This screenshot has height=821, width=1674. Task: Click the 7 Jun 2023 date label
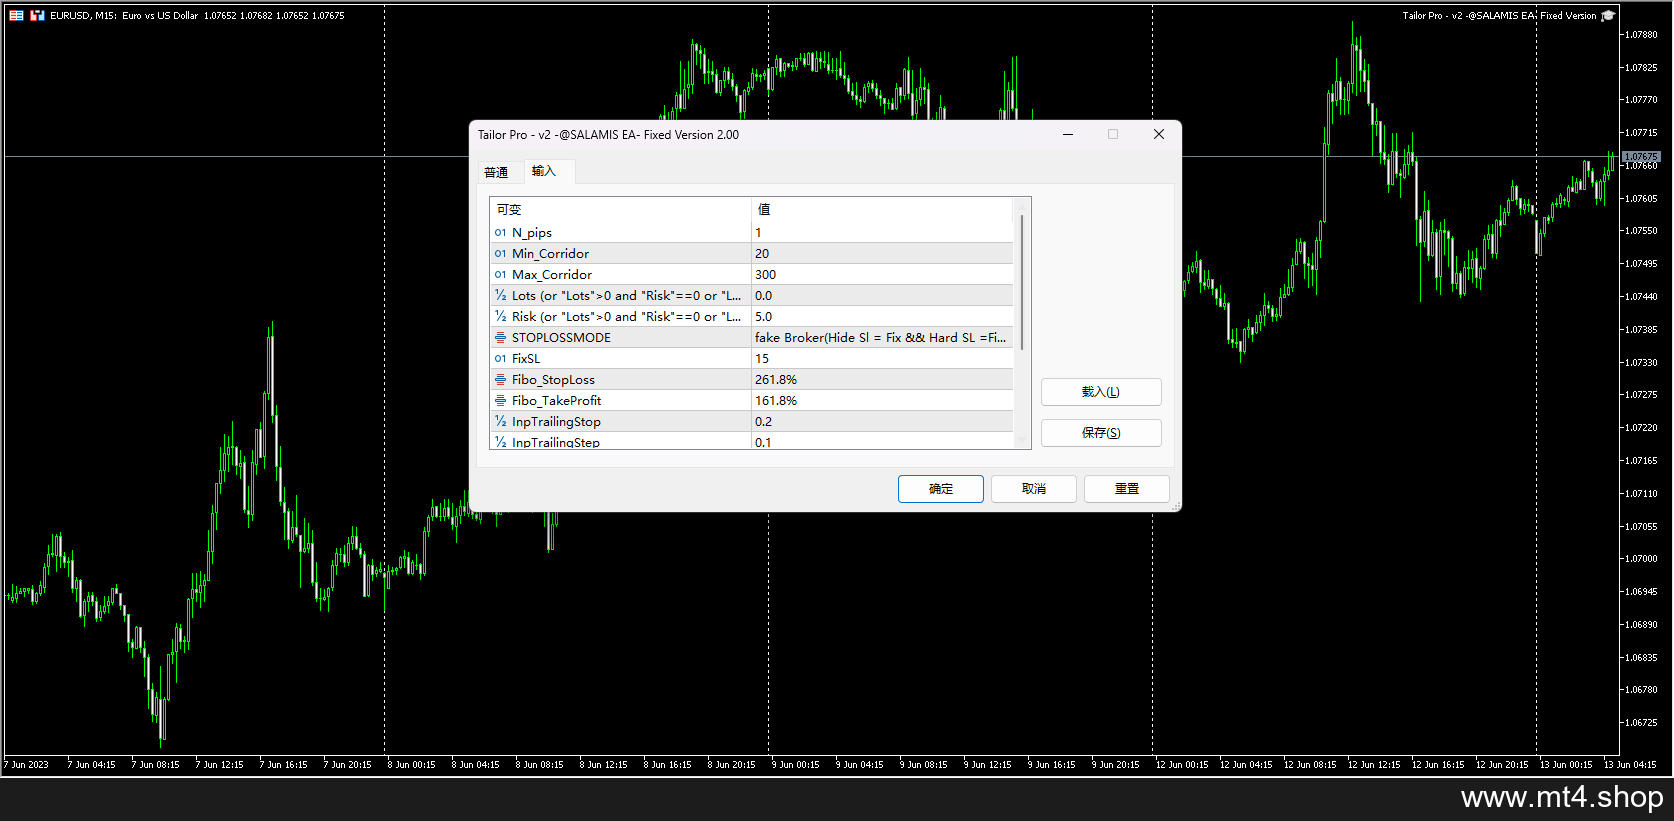[26, 765]
